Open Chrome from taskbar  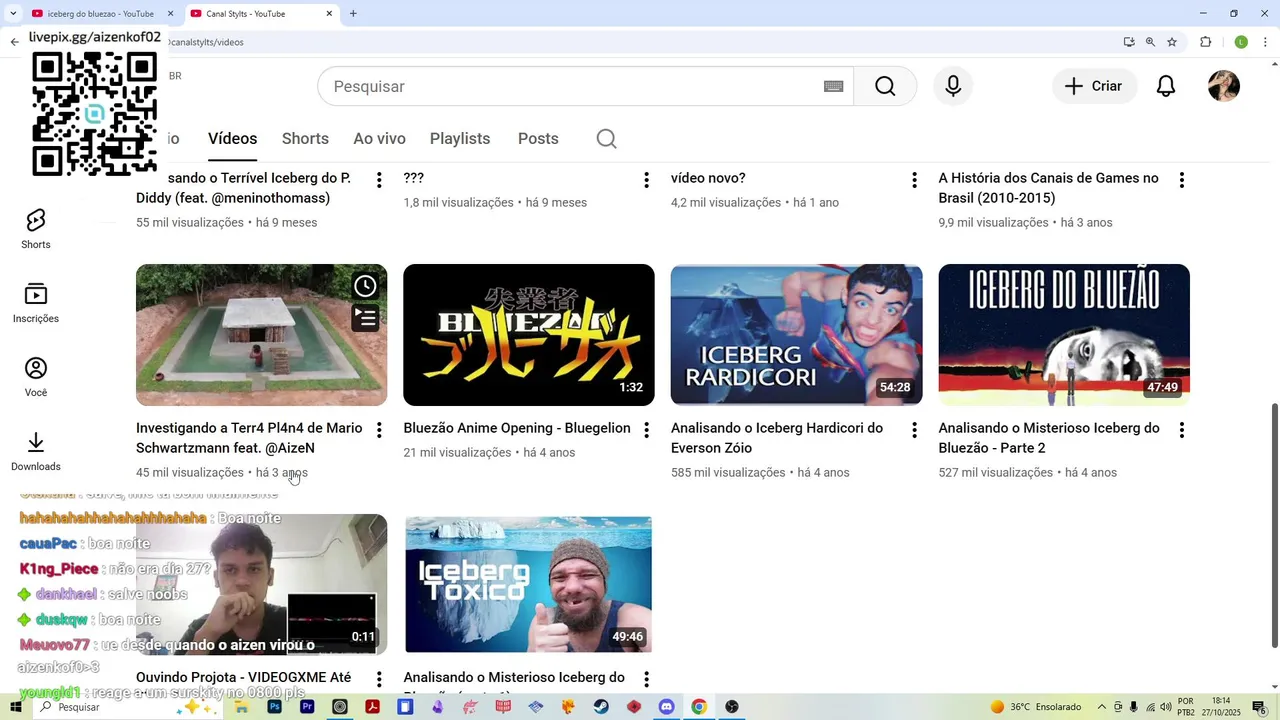(699, 707)
